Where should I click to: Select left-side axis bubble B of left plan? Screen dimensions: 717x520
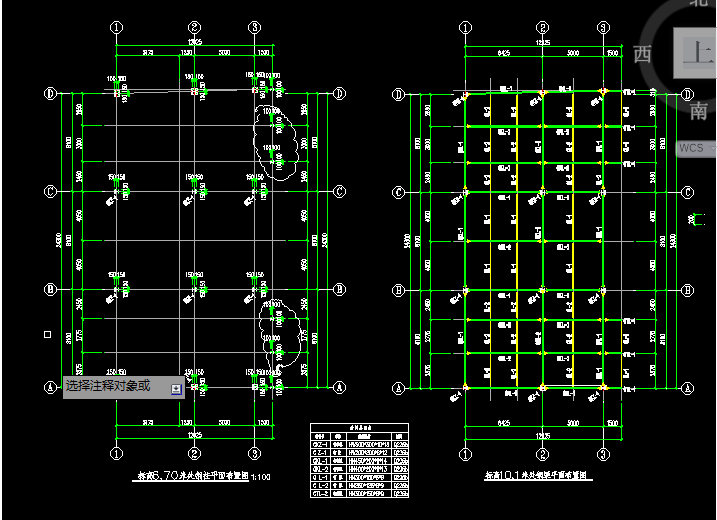point(50,289)
